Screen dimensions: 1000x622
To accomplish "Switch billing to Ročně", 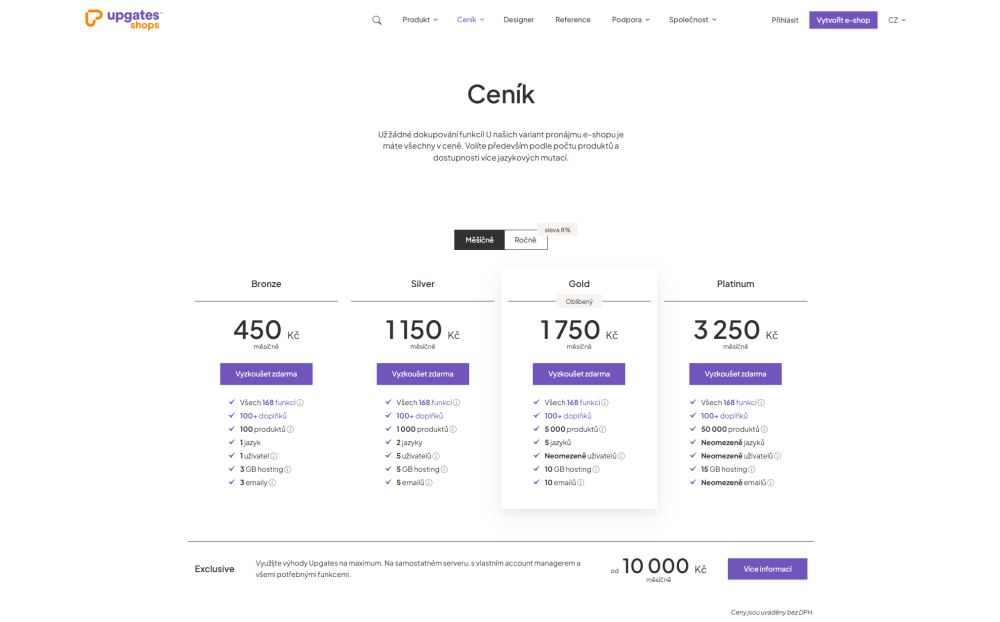I will point(525,240).
